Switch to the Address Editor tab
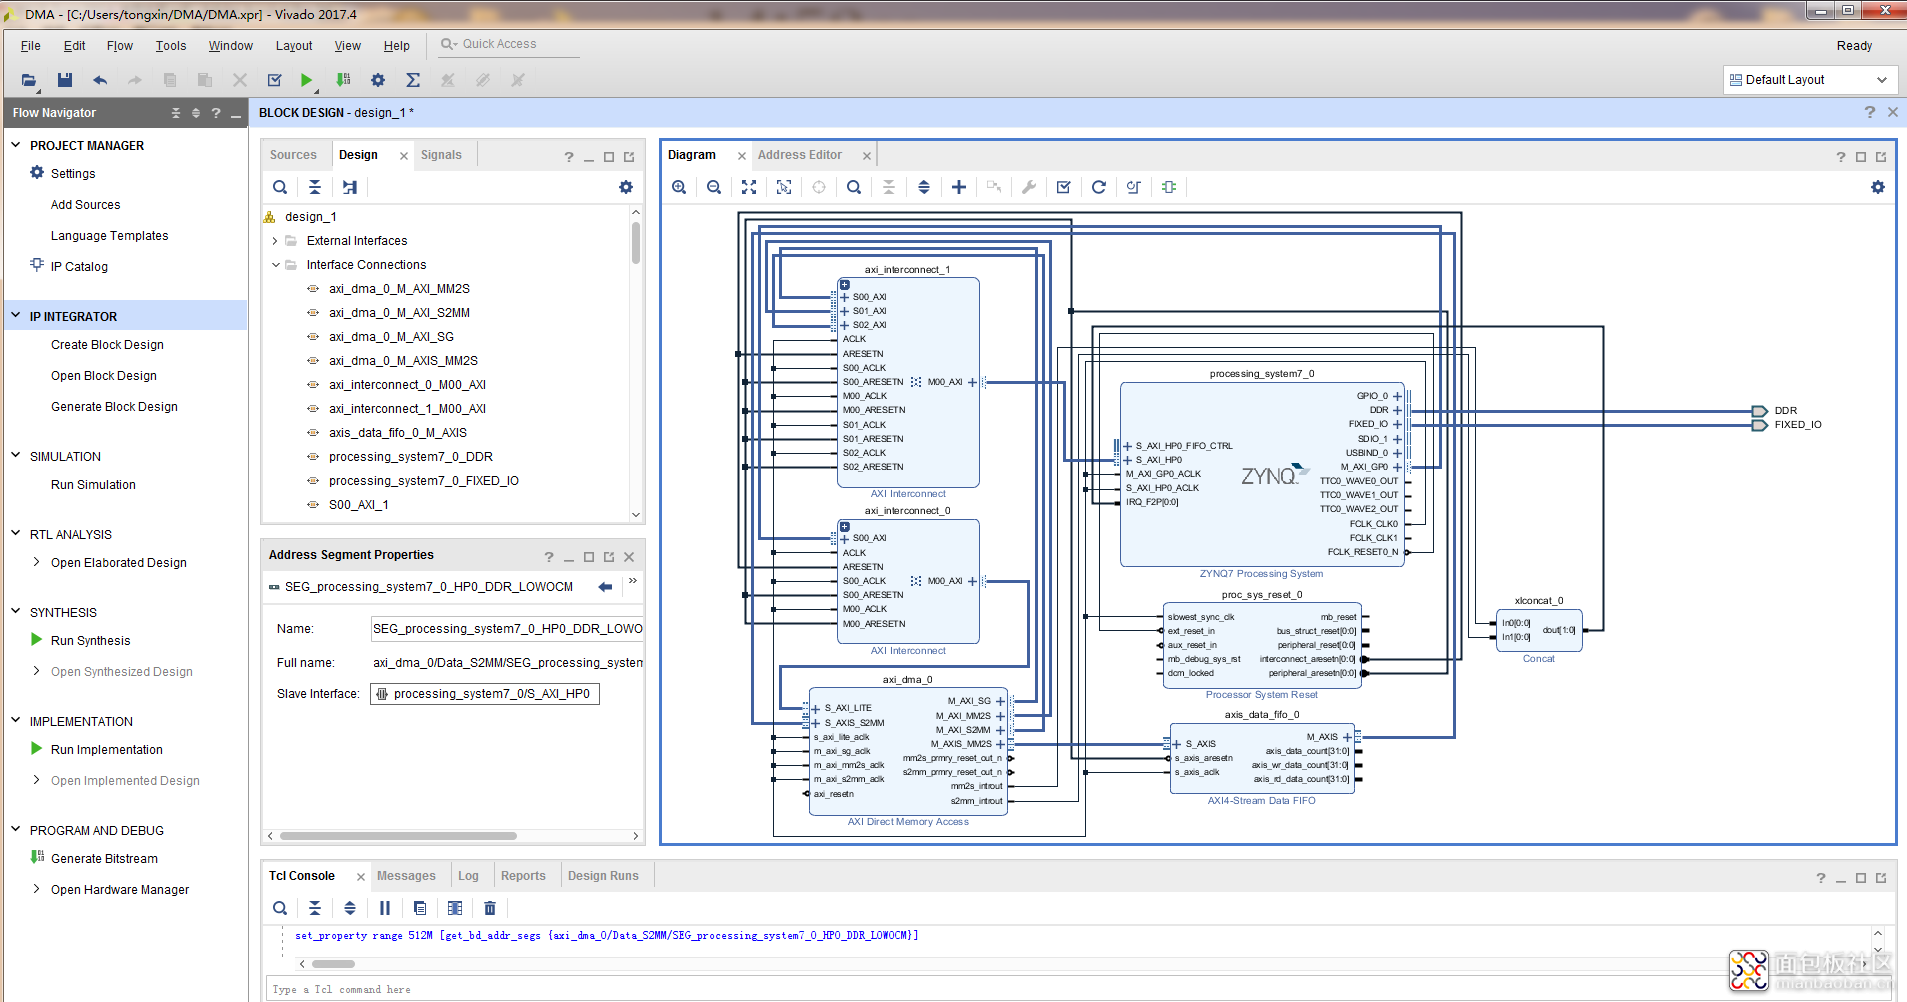 pos(800,155)
